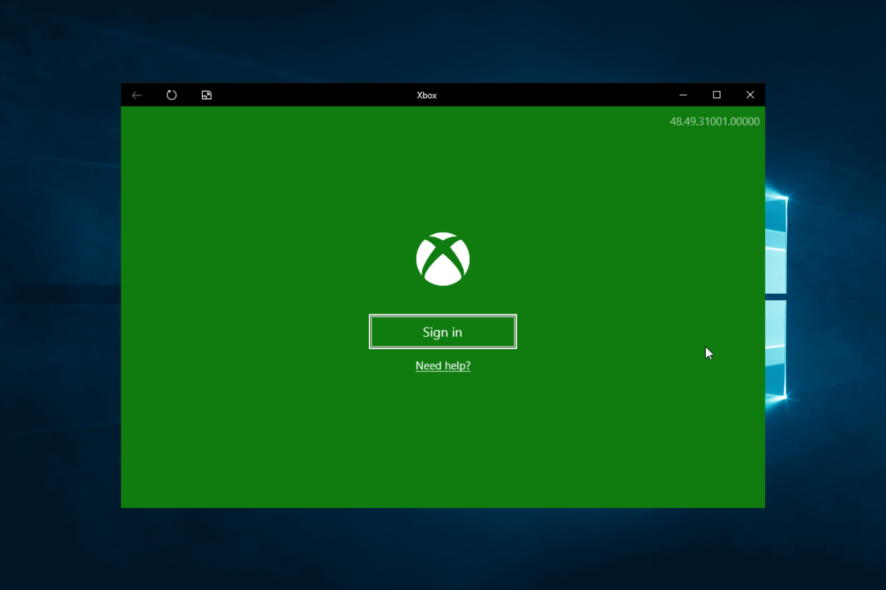Click the Sign in button
886x590 pixels.
coord(442,332)
